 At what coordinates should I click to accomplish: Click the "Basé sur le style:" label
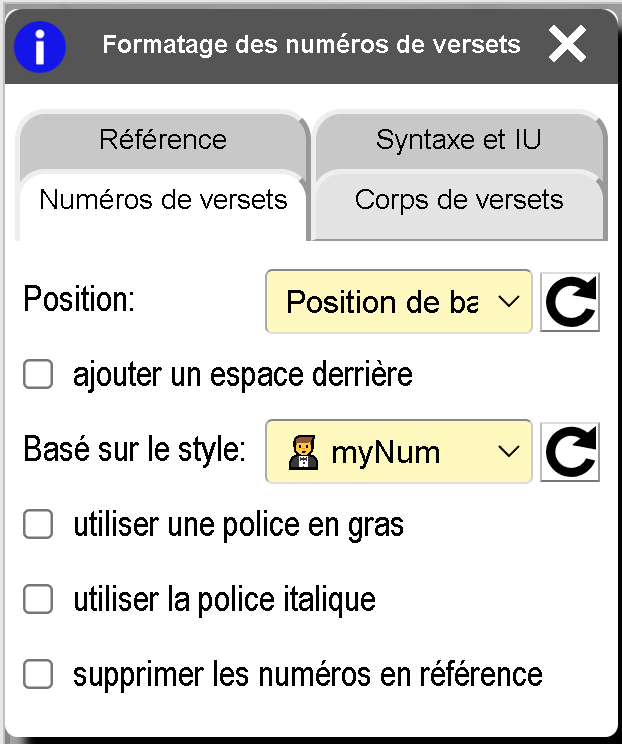(x=134, y=450)
